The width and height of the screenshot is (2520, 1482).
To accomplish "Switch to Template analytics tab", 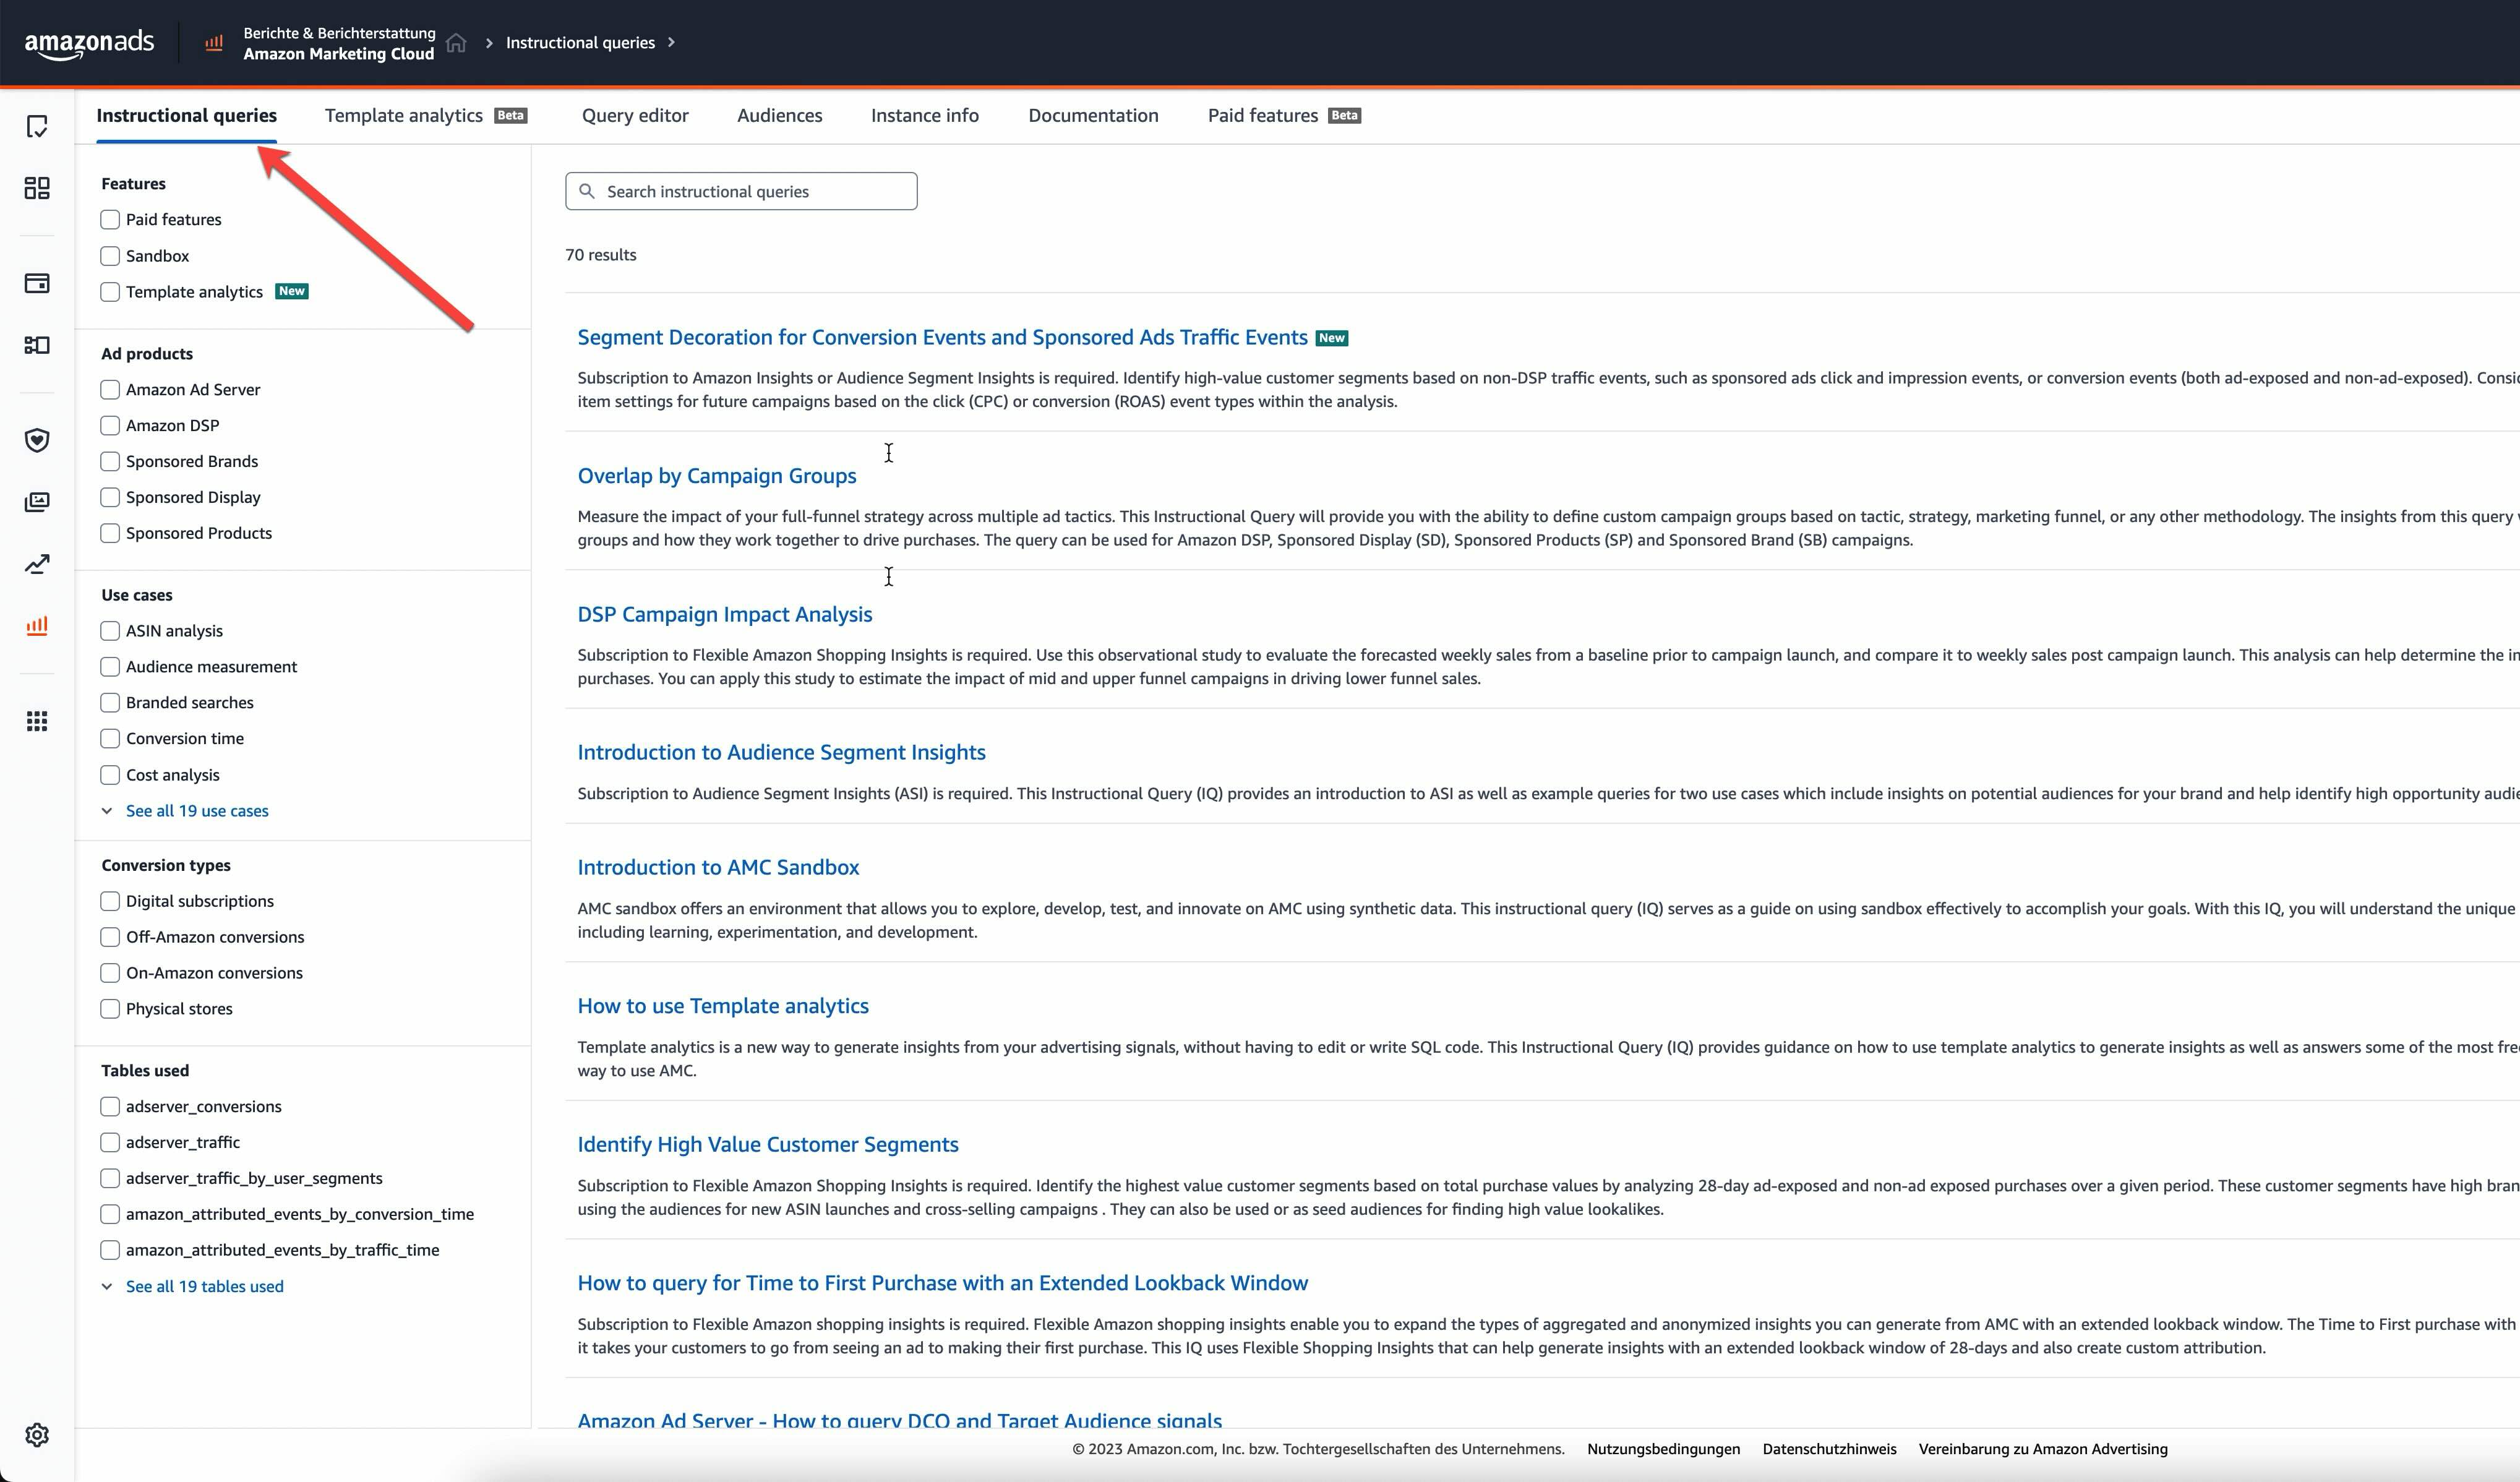I will pyautogui.click(x=404, y=116).
